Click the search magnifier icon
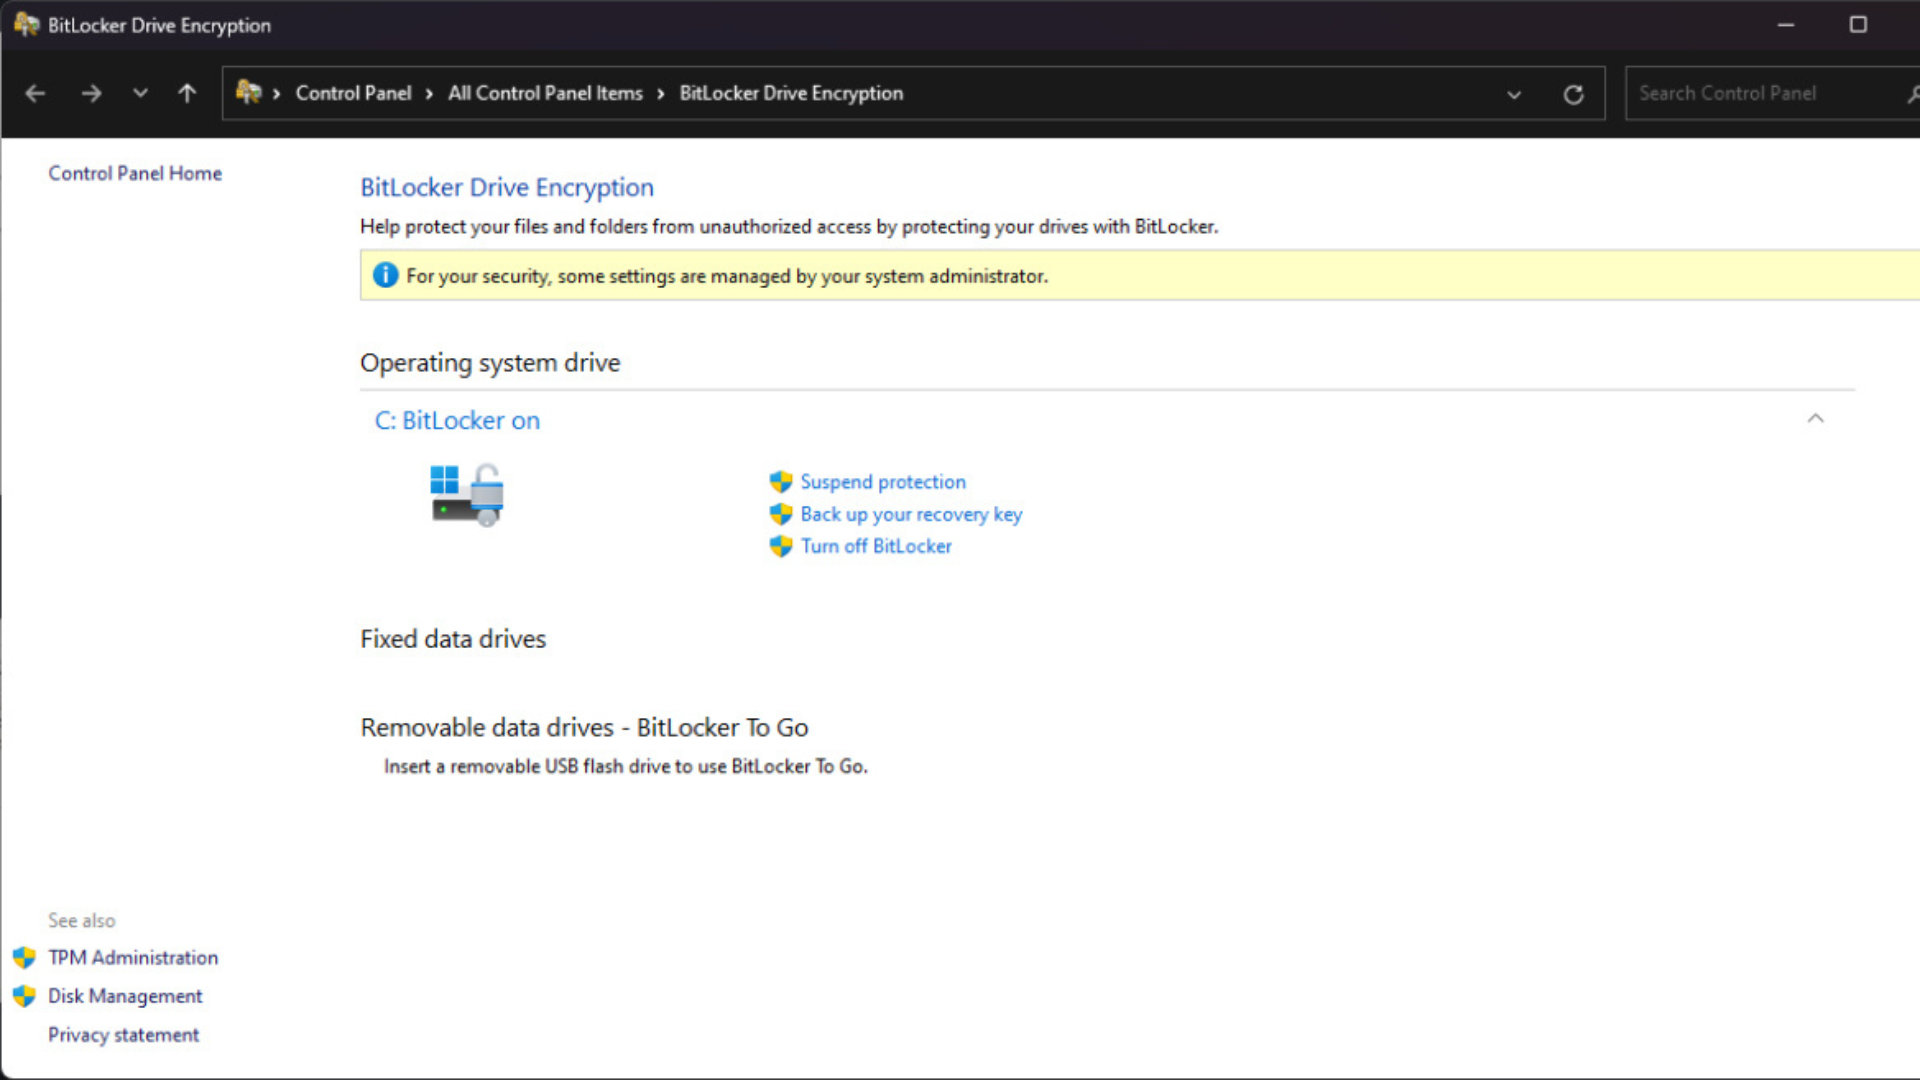Viewport: 1920px width, 1080px height. [x=1911, y=93]
